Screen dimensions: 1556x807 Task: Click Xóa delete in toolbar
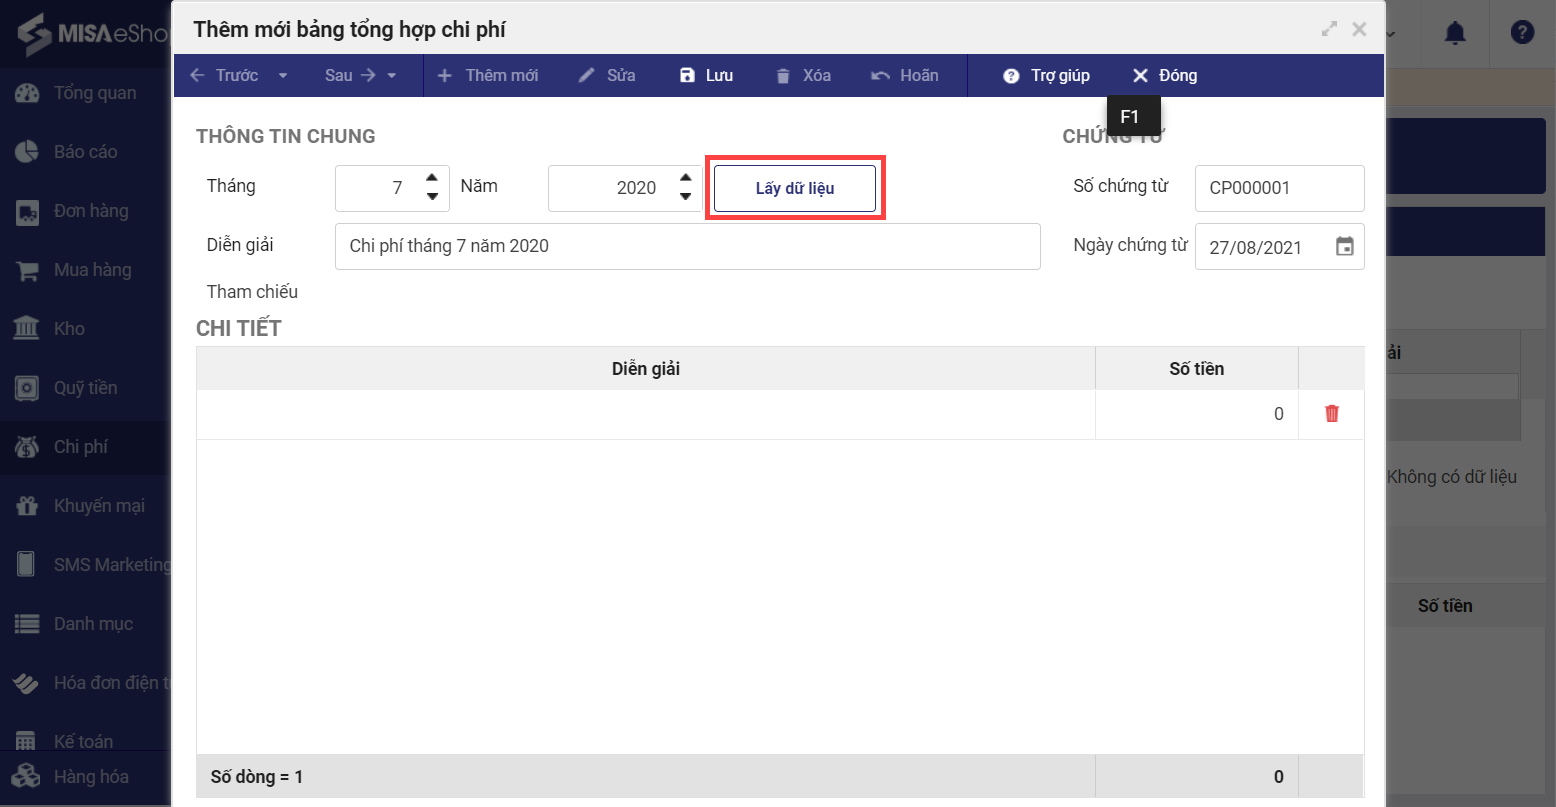click(803, 75)
